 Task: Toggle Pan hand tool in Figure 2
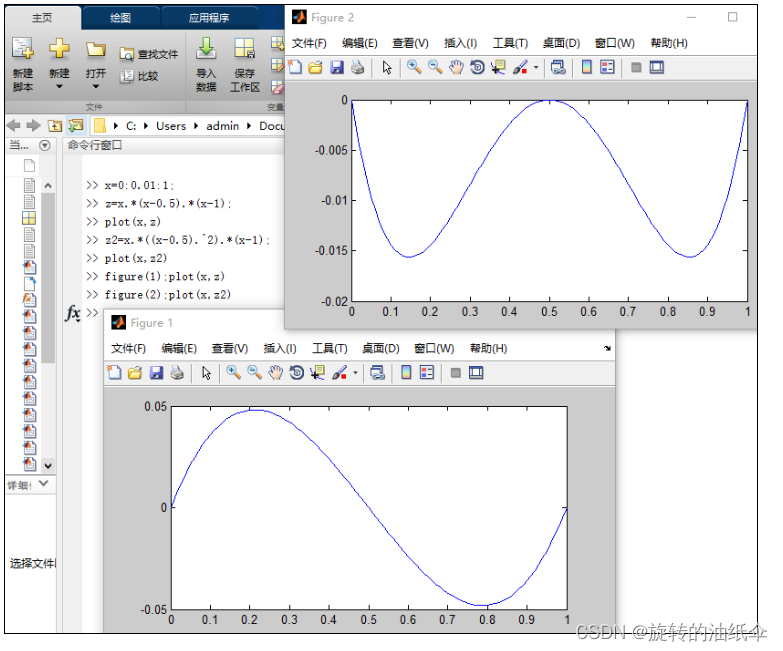[456, 67]
